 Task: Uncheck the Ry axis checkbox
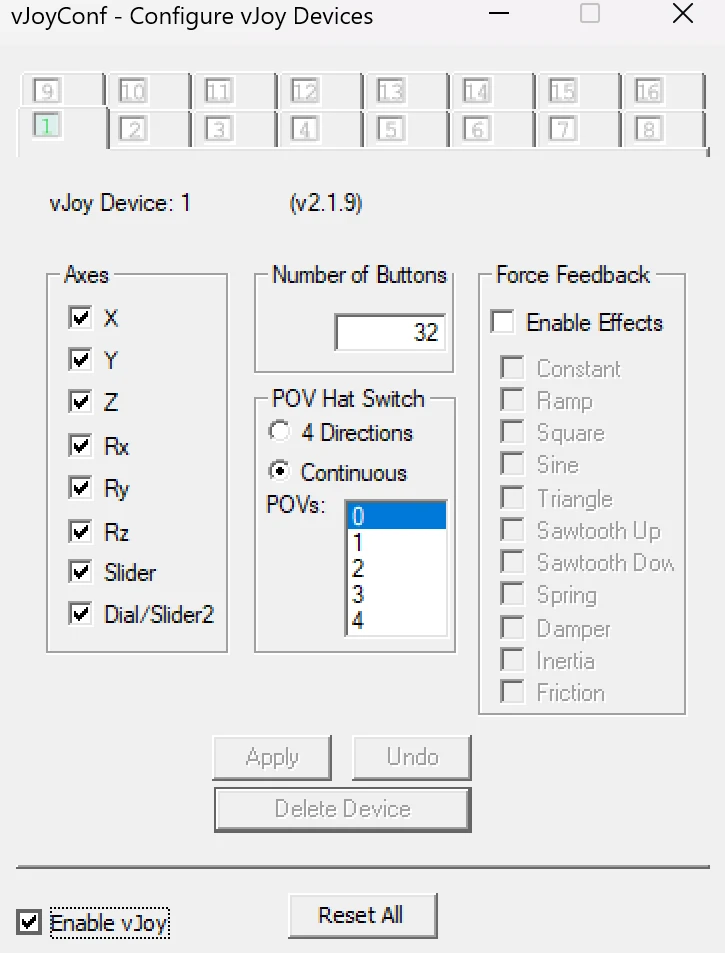(x=80, y=488)
